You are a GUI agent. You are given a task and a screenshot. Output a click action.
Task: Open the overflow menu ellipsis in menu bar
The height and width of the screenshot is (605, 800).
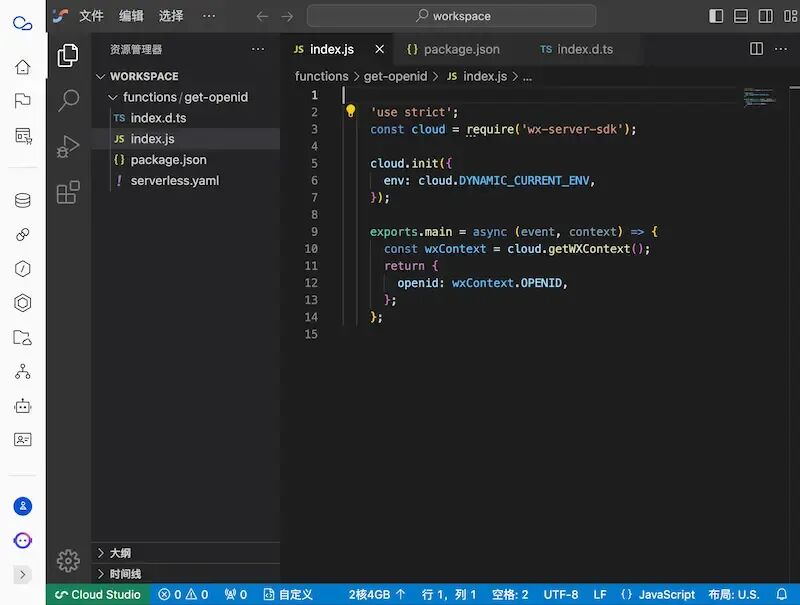coord(209,16)
